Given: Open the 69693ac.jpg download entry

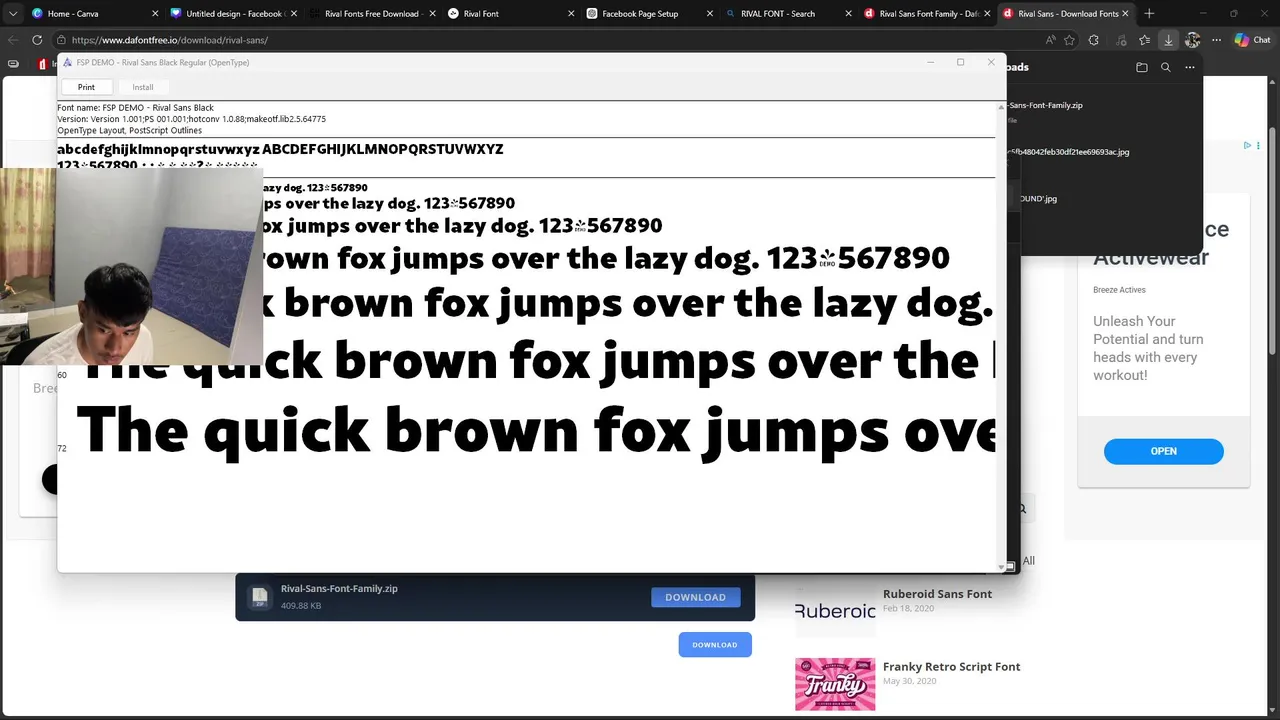Looking at the screenshot, I should (1068, 152).
